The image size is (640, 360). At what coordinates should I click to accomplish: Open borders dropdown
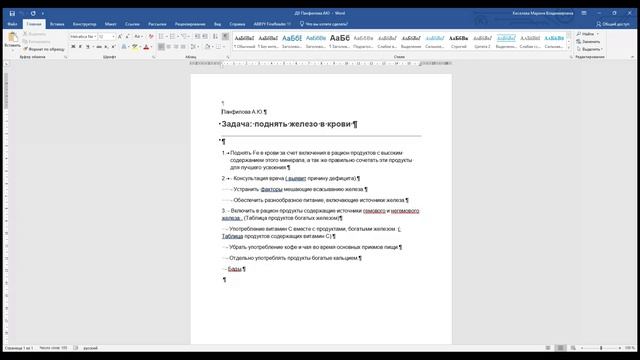(224, 47)
